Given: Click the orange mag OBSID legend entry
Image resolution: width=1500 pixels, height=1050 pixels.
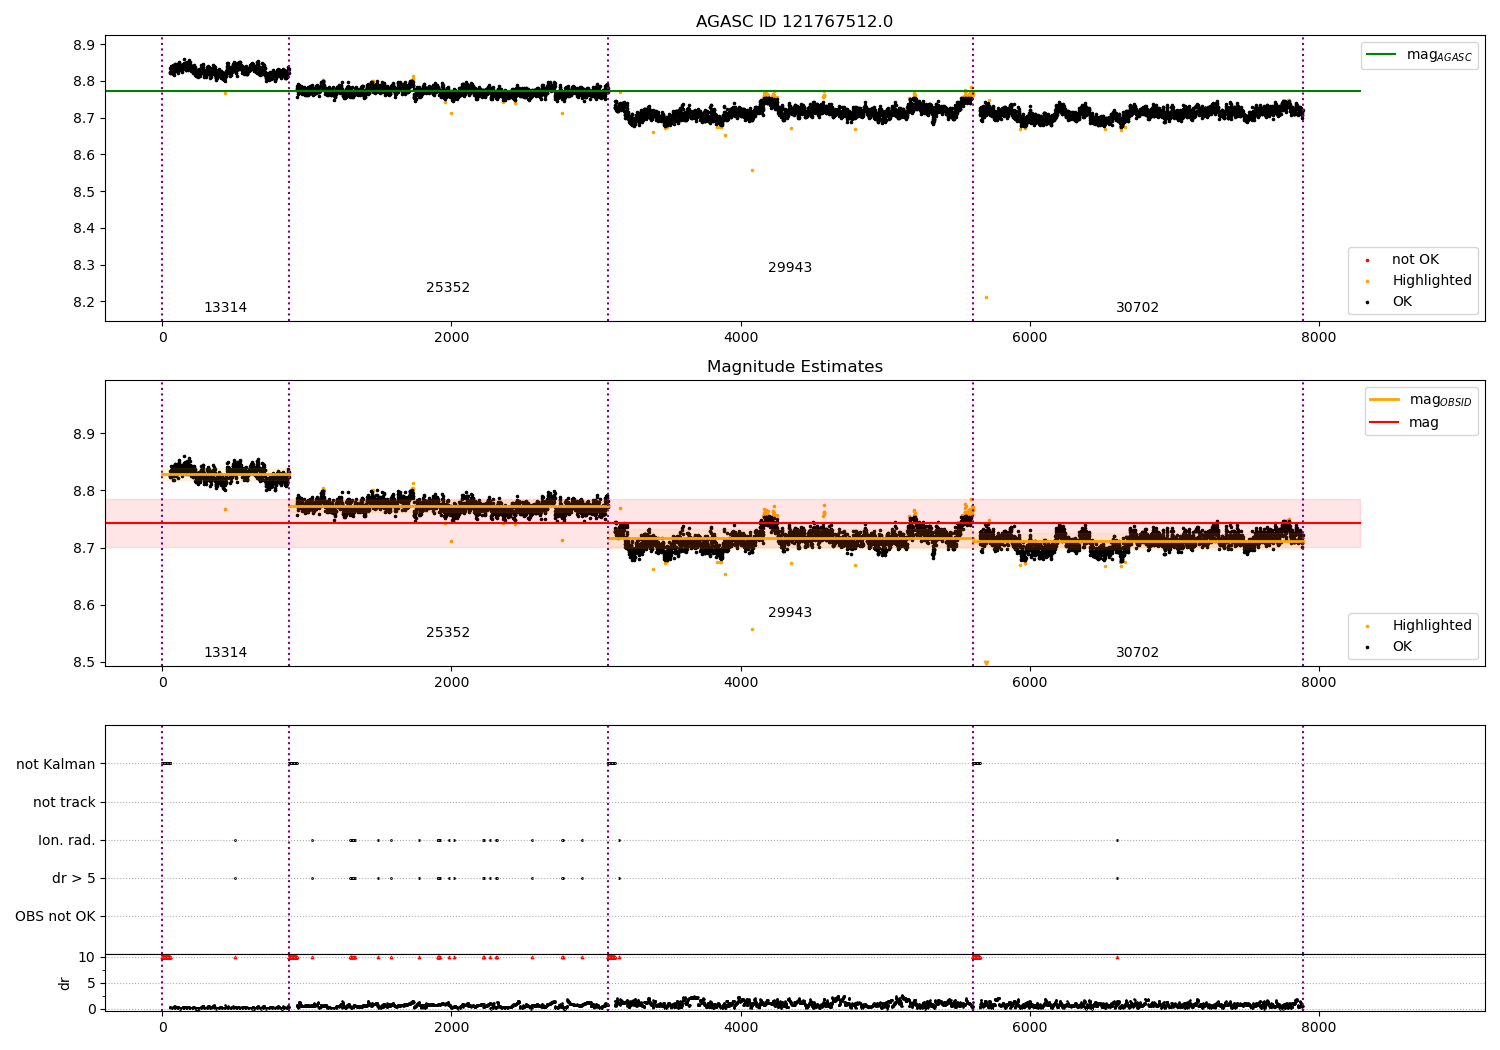Looking at the screenshot, I should click(x=1421, y=400).
